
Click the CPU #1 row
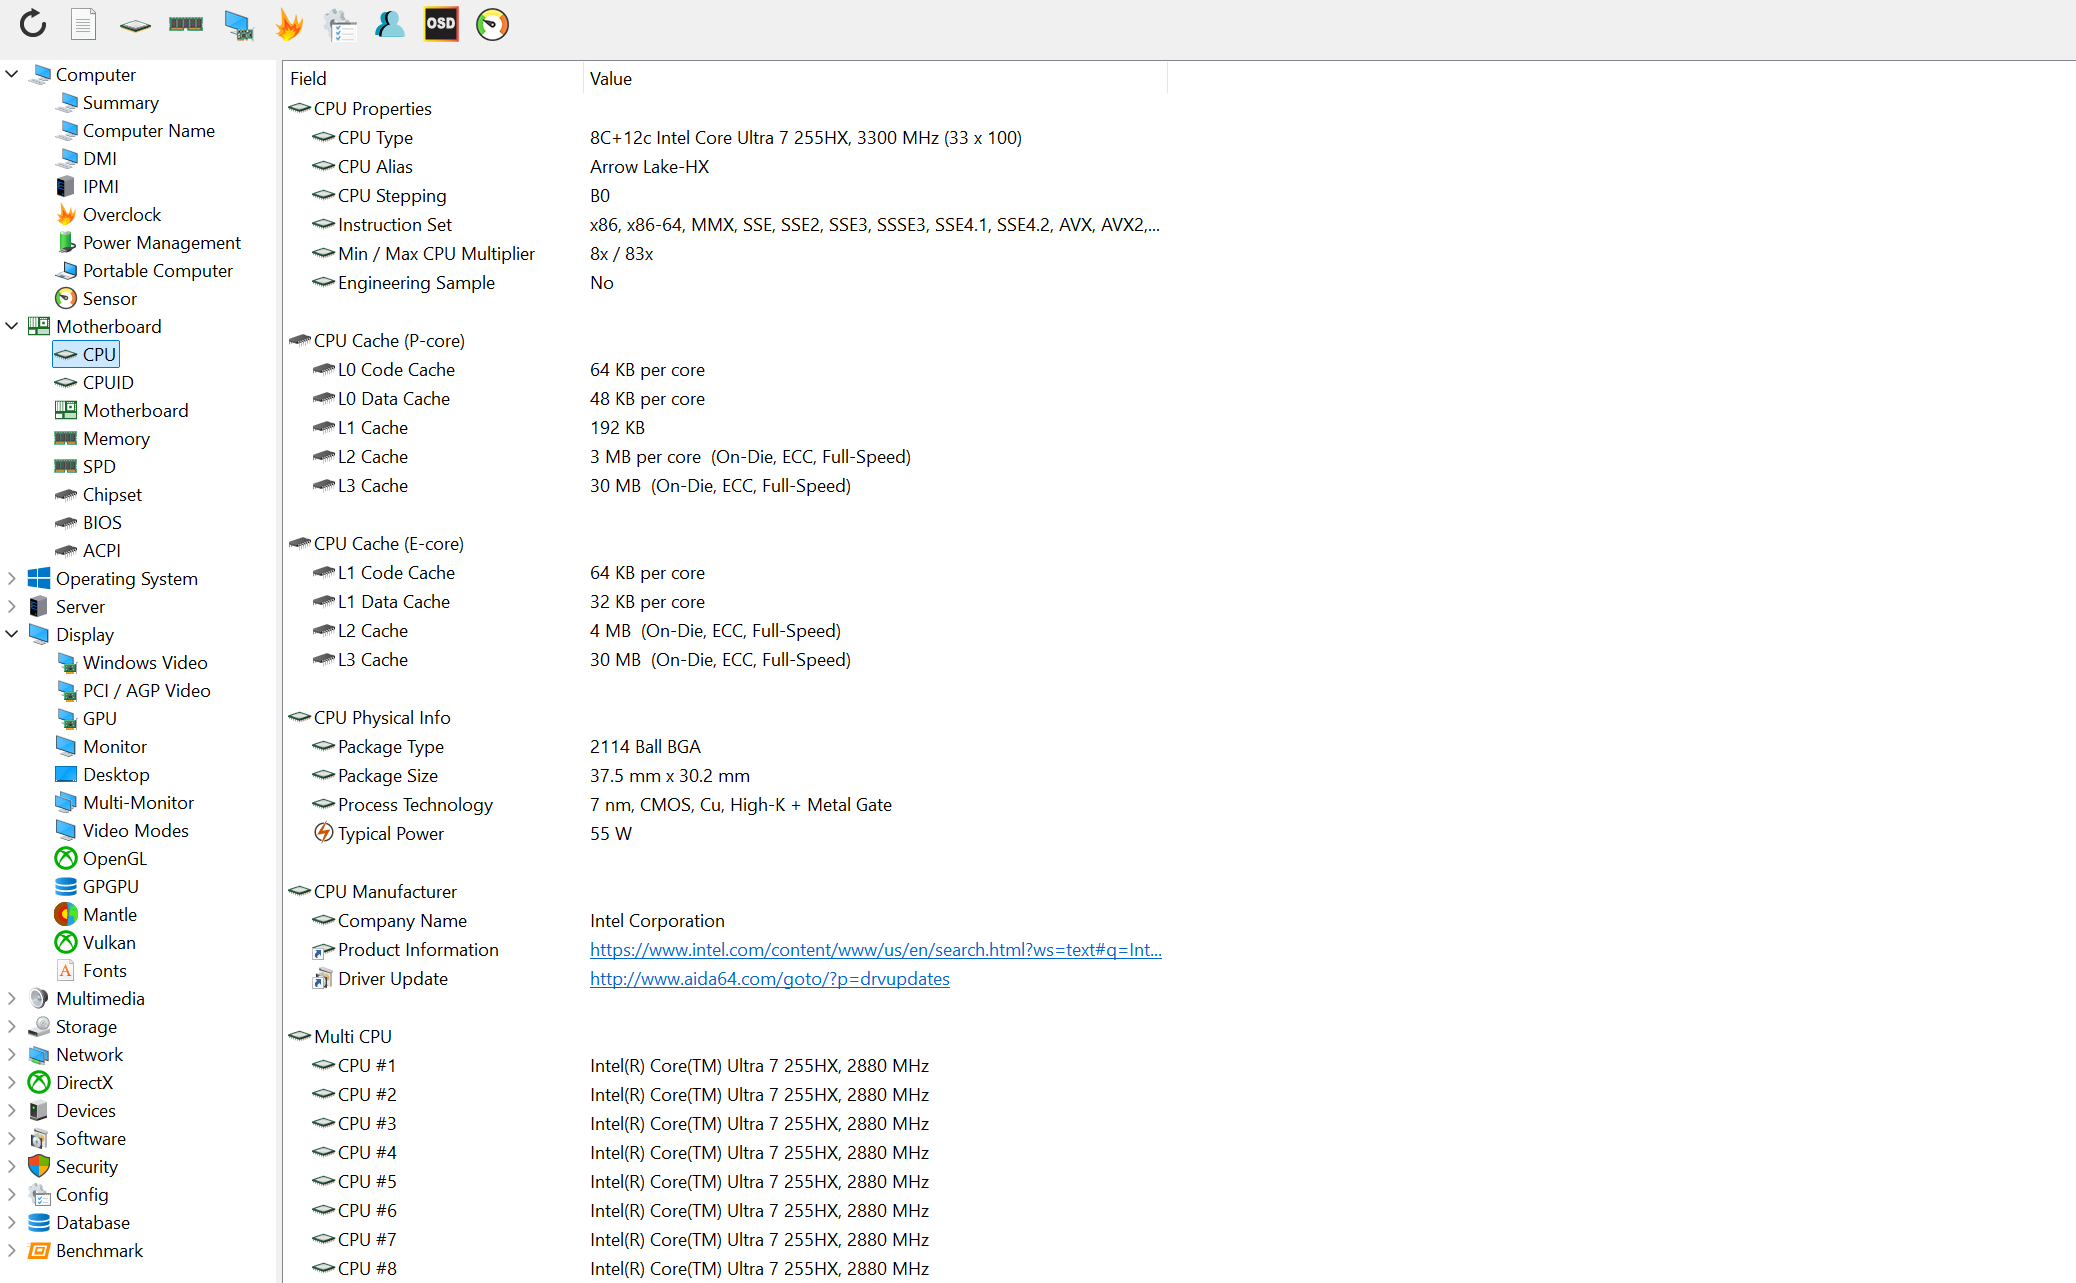[x=726, y=1065]
